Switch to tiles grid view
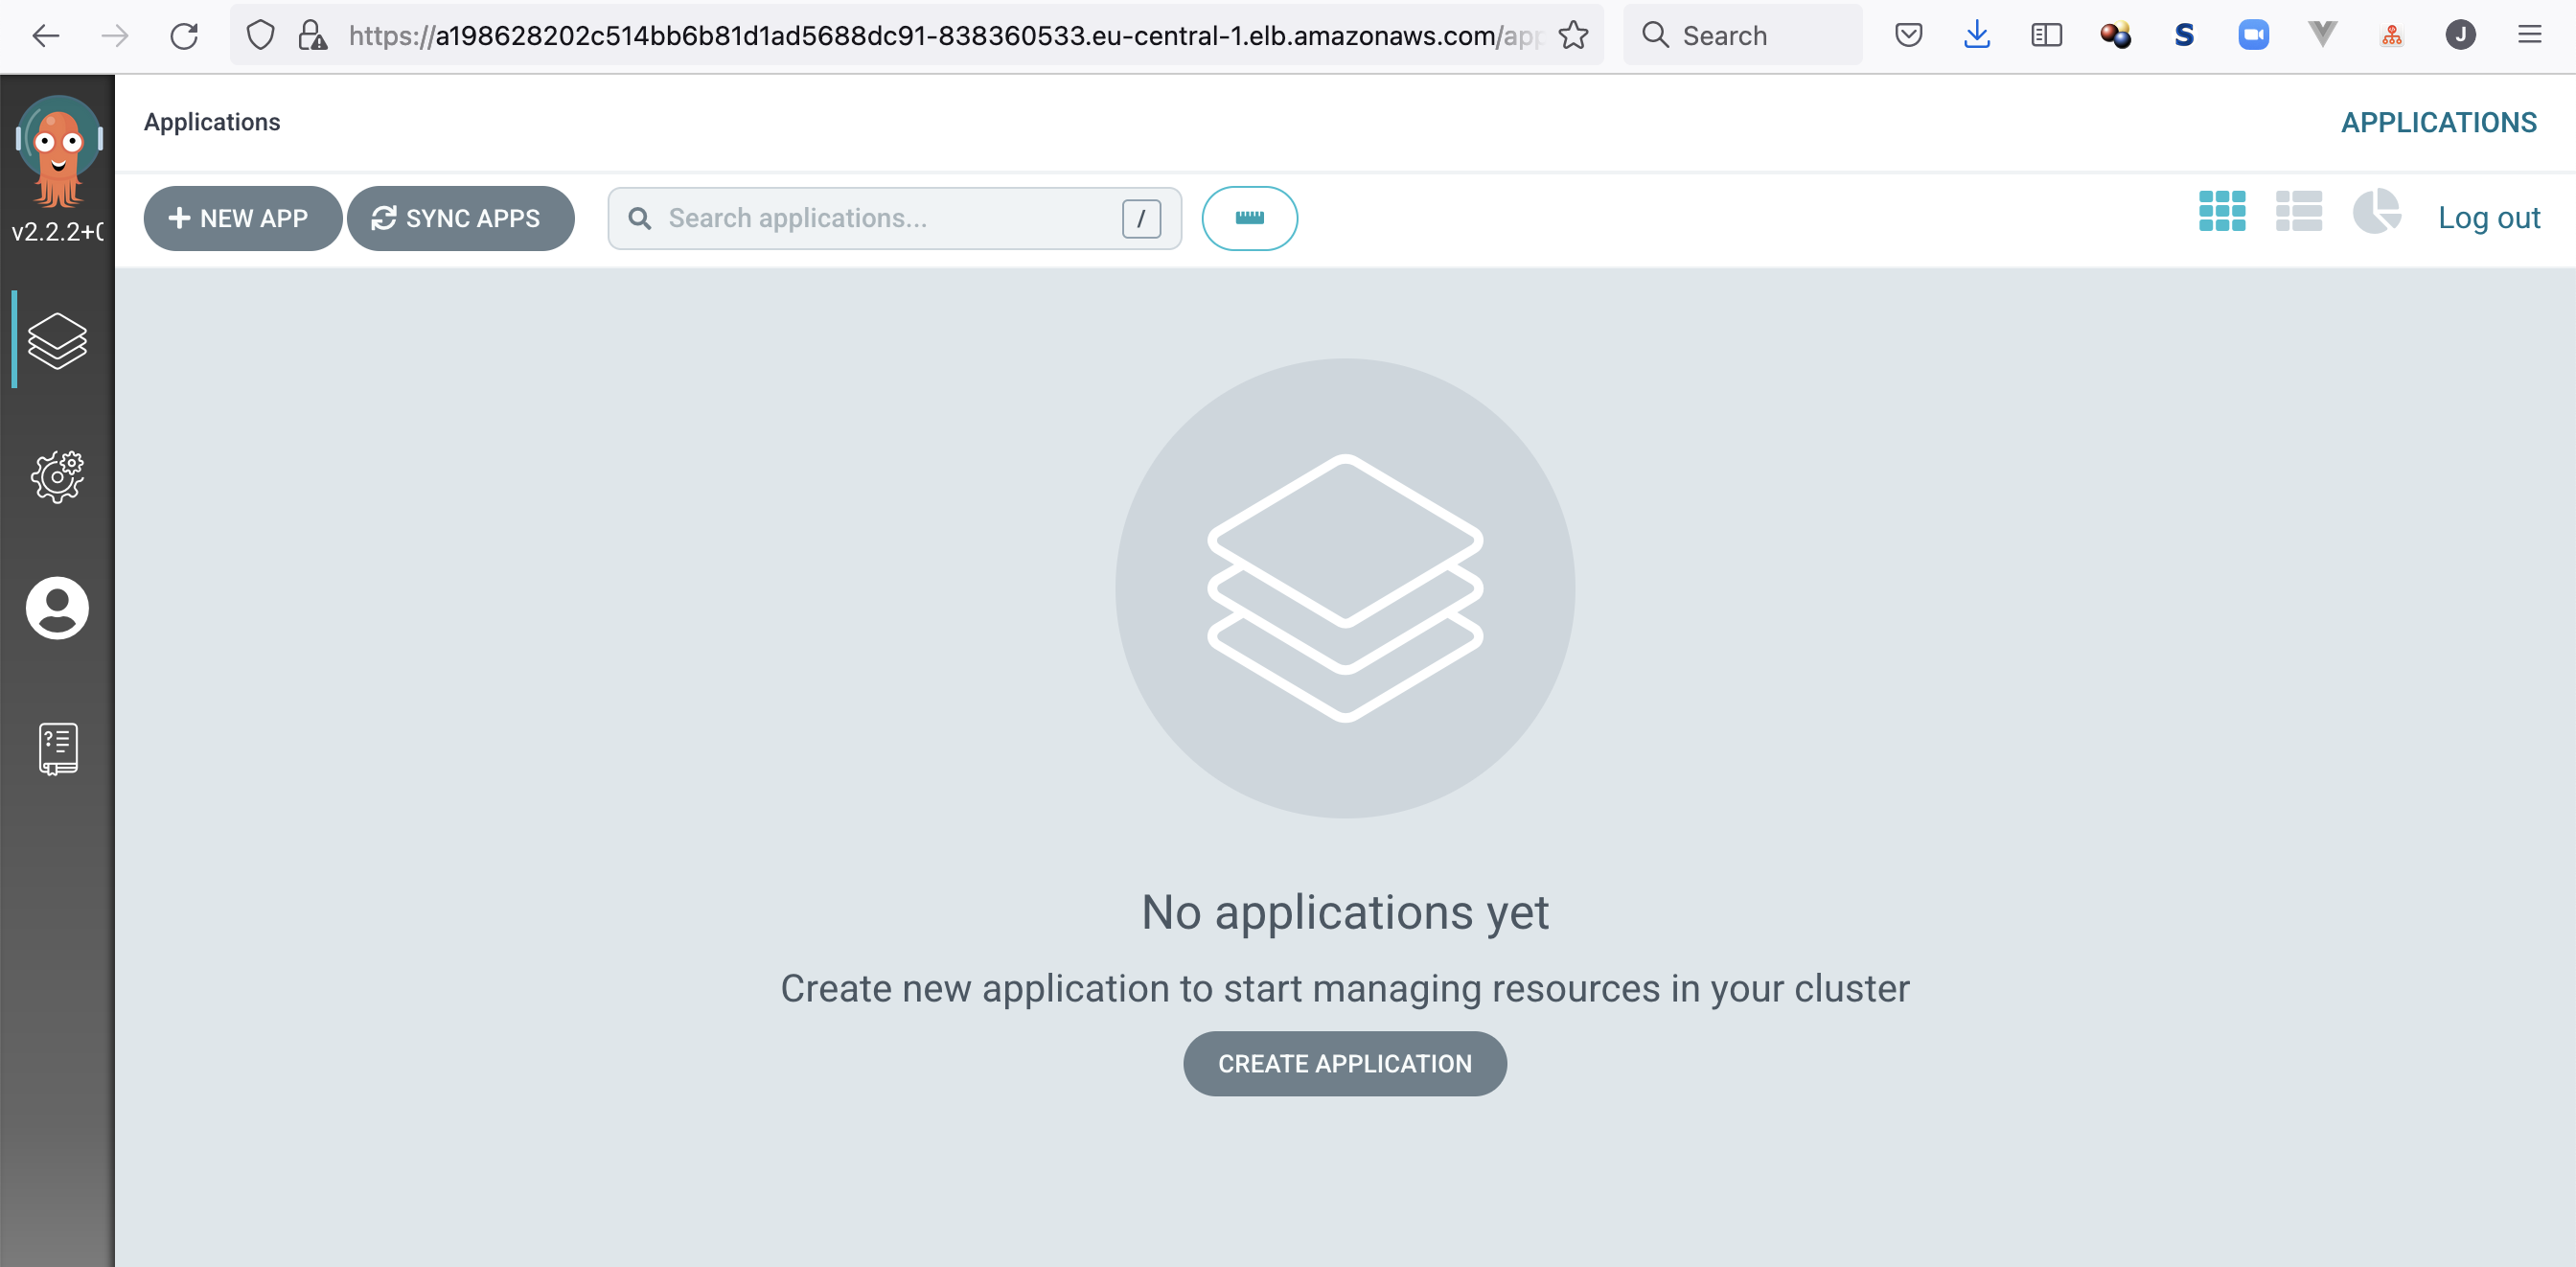The height and width of the screenshot is (1267, 2576). [2221, 212]
